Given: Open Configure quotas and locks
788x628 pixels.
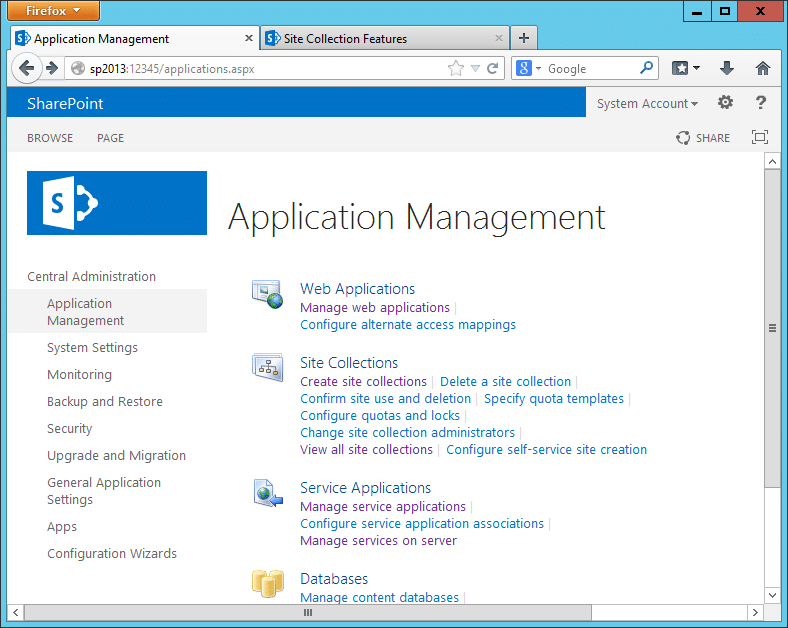Looking at the screenshot, I should click(x=380, y=415).
